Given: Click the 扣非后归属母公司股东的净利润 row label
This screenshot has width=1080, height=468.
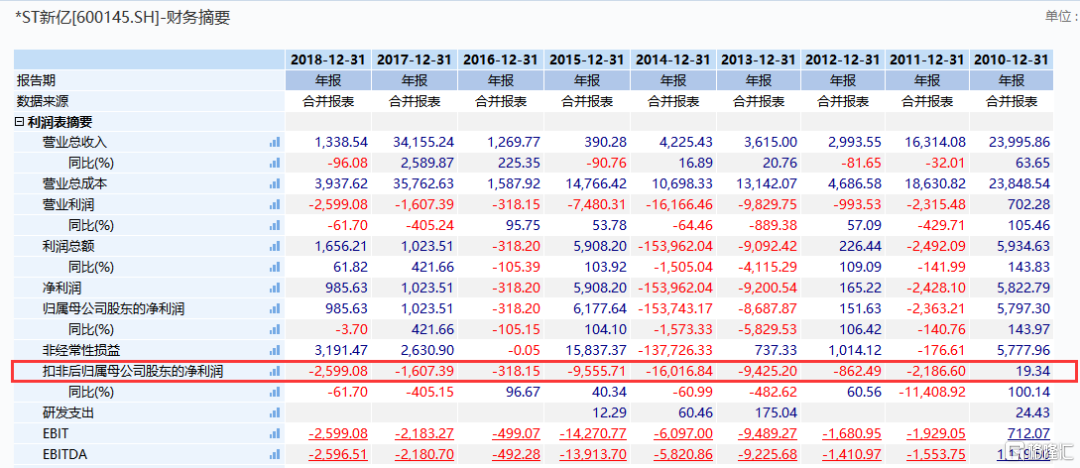Looking at the screenshot, I should pos(133,372).
